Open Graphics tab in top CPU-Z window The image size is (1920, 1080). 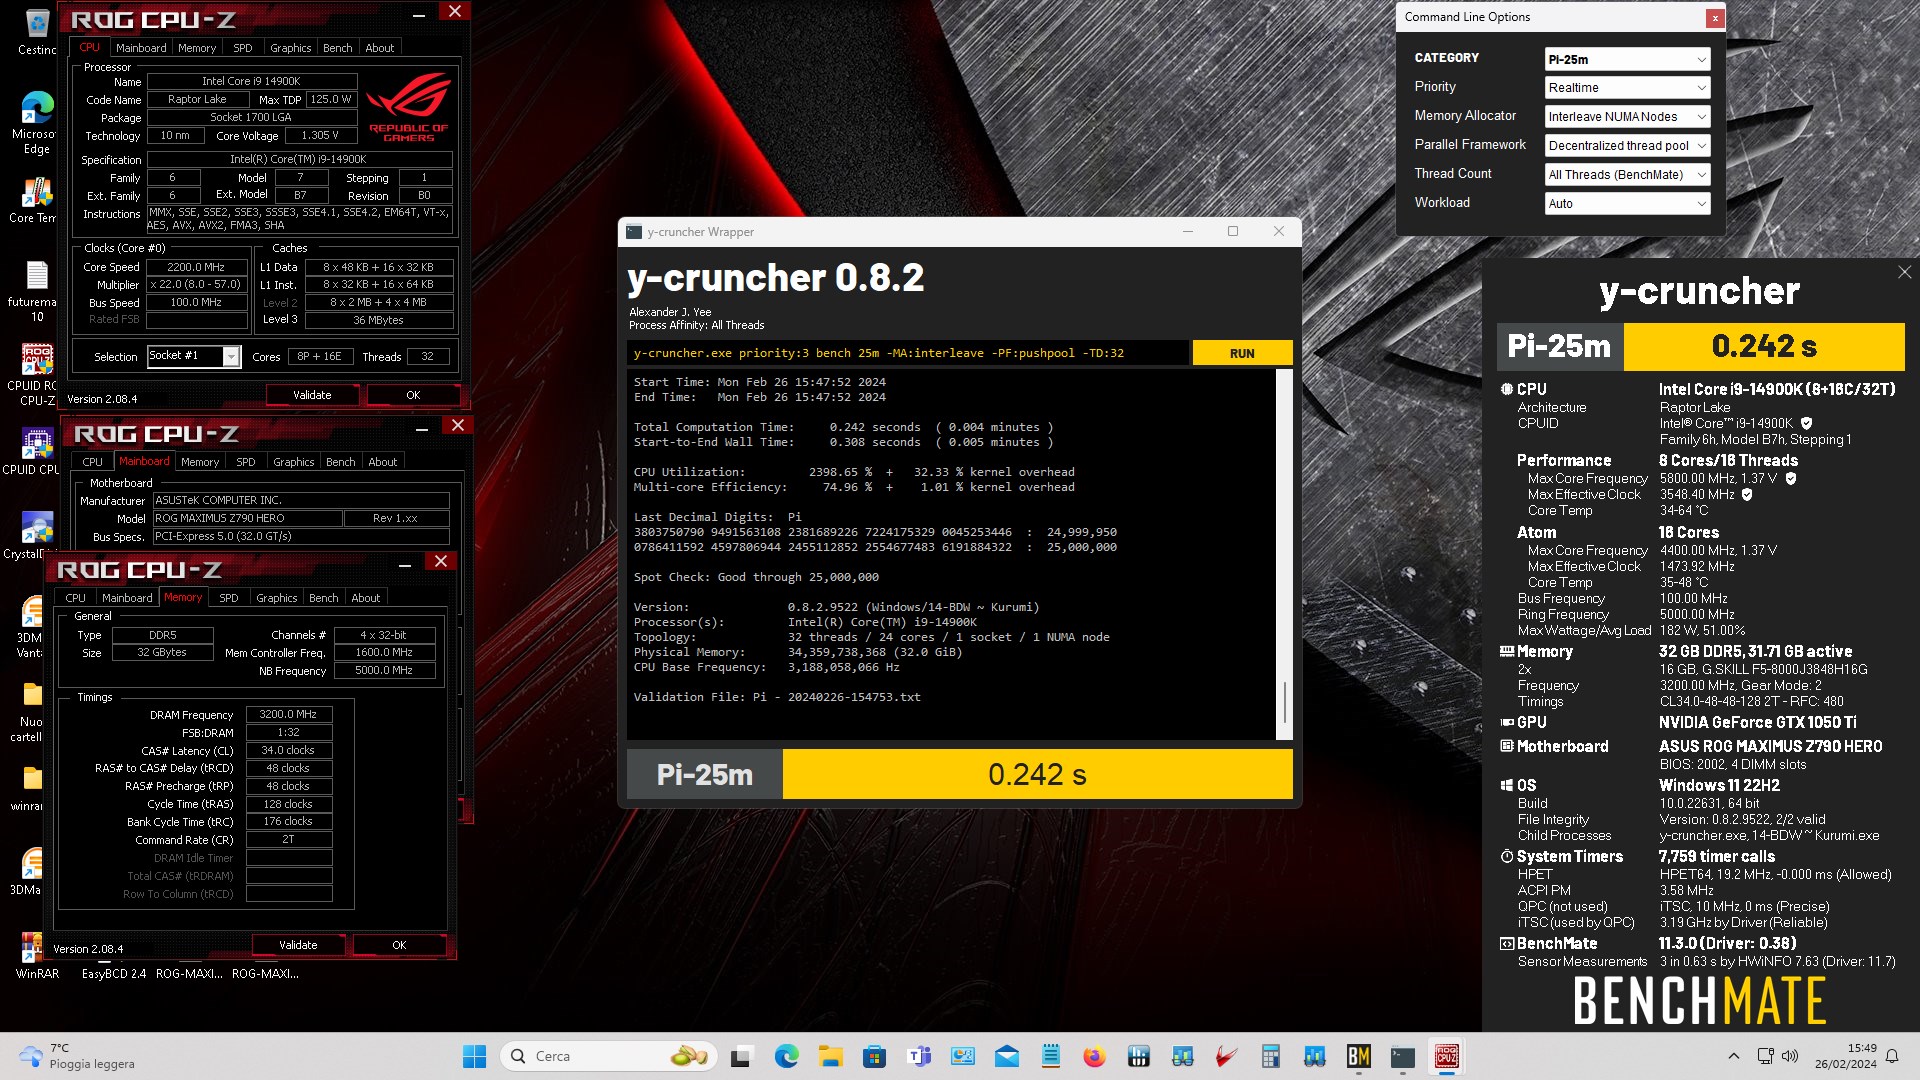coord(290,48)
